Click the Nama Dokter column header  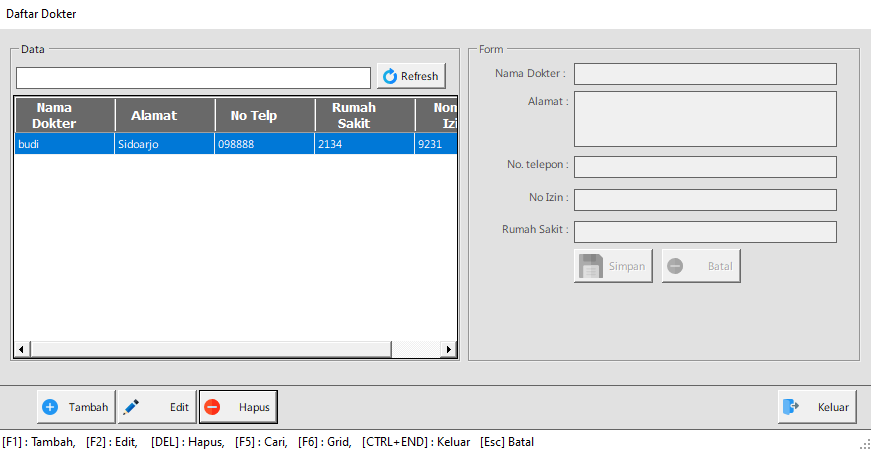(64, 116)
